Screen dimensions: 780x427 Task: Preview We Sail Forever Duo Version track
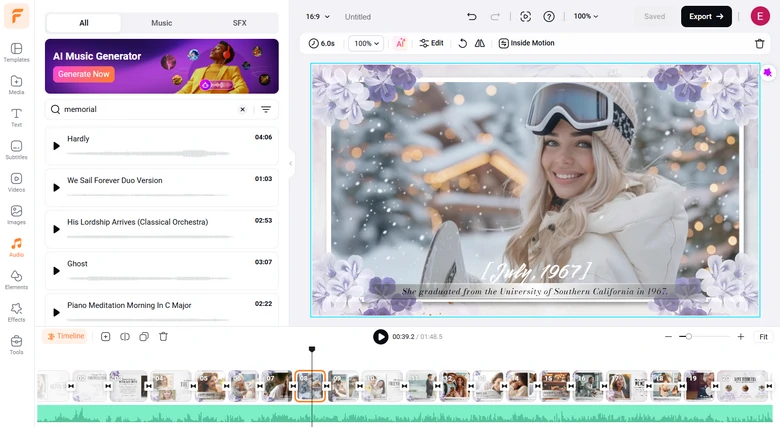56,188
